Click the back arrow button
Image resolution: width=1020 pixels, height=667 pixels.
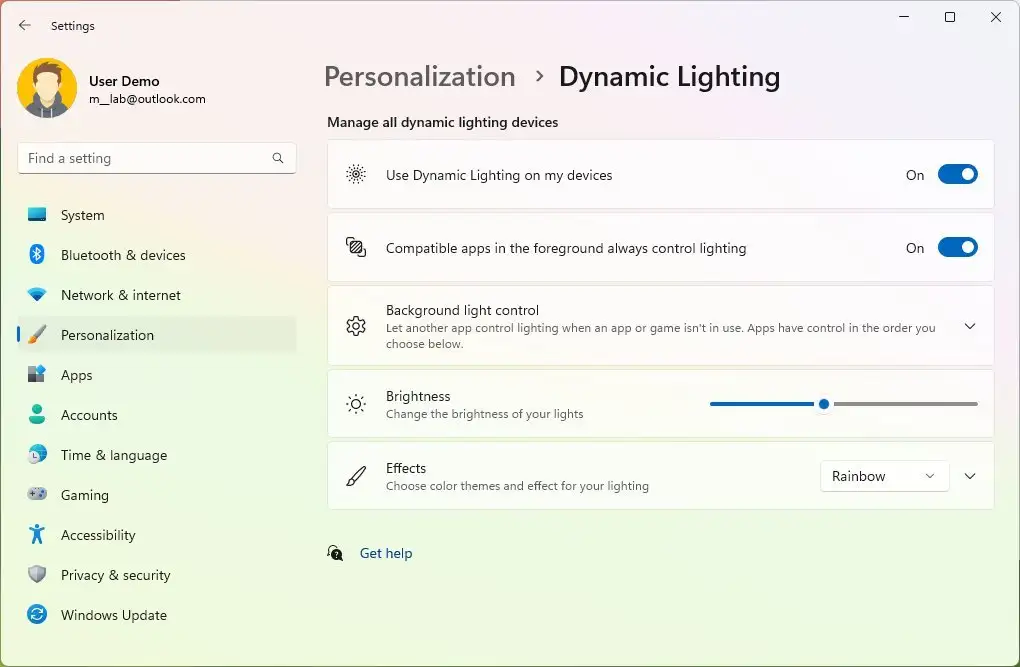(x=24, y=25)
